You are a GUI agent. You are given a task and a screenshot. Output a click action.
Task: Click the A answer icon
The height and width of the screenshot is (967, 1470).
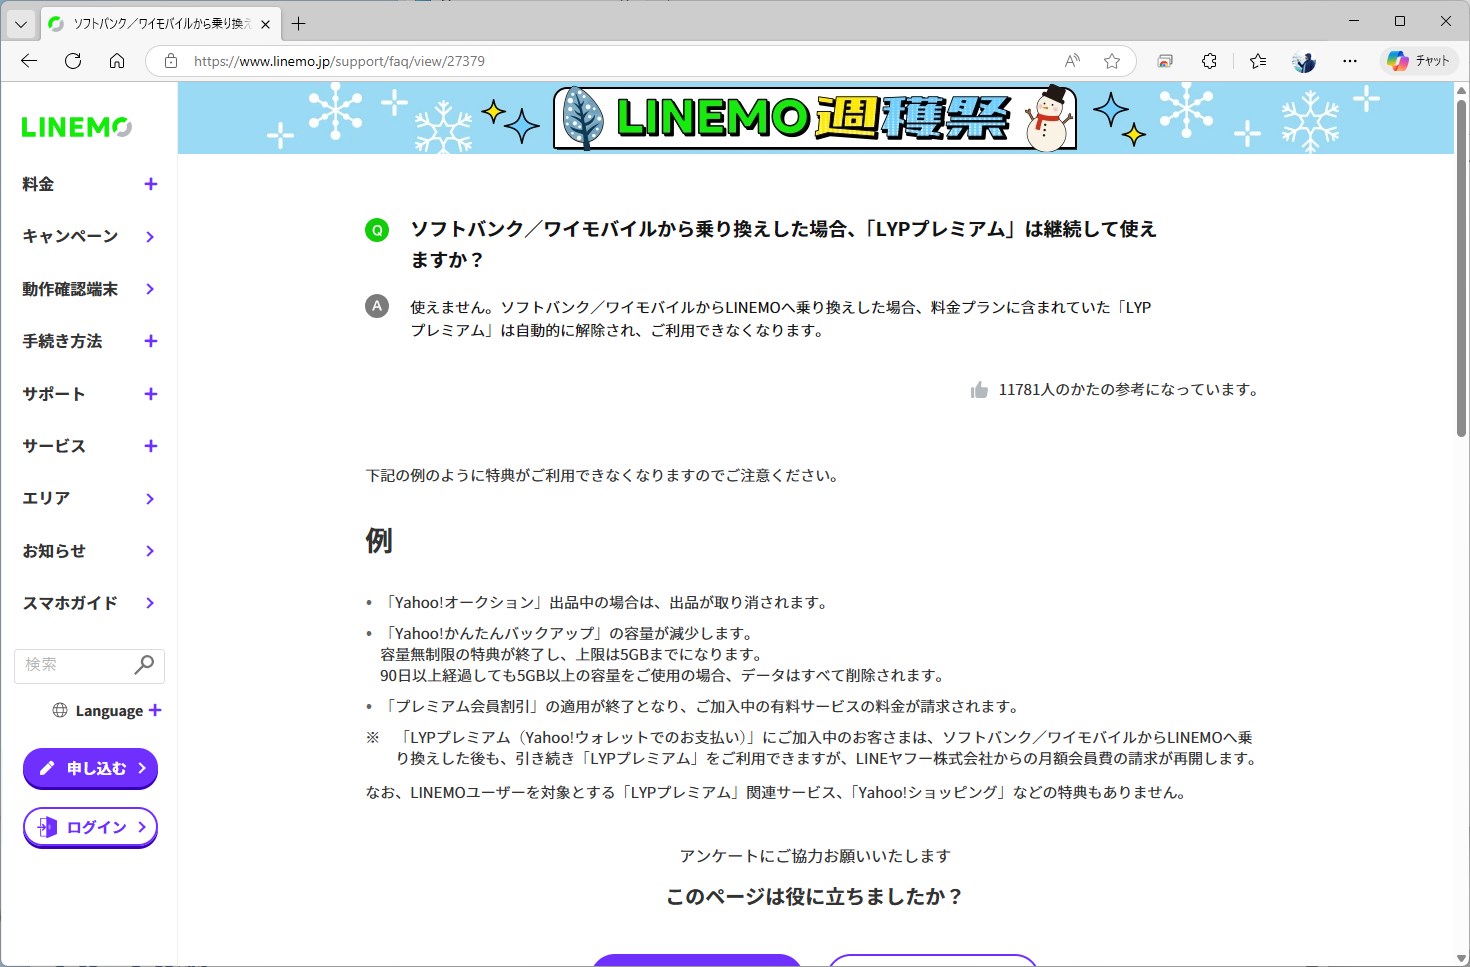(x=377, y=306)
